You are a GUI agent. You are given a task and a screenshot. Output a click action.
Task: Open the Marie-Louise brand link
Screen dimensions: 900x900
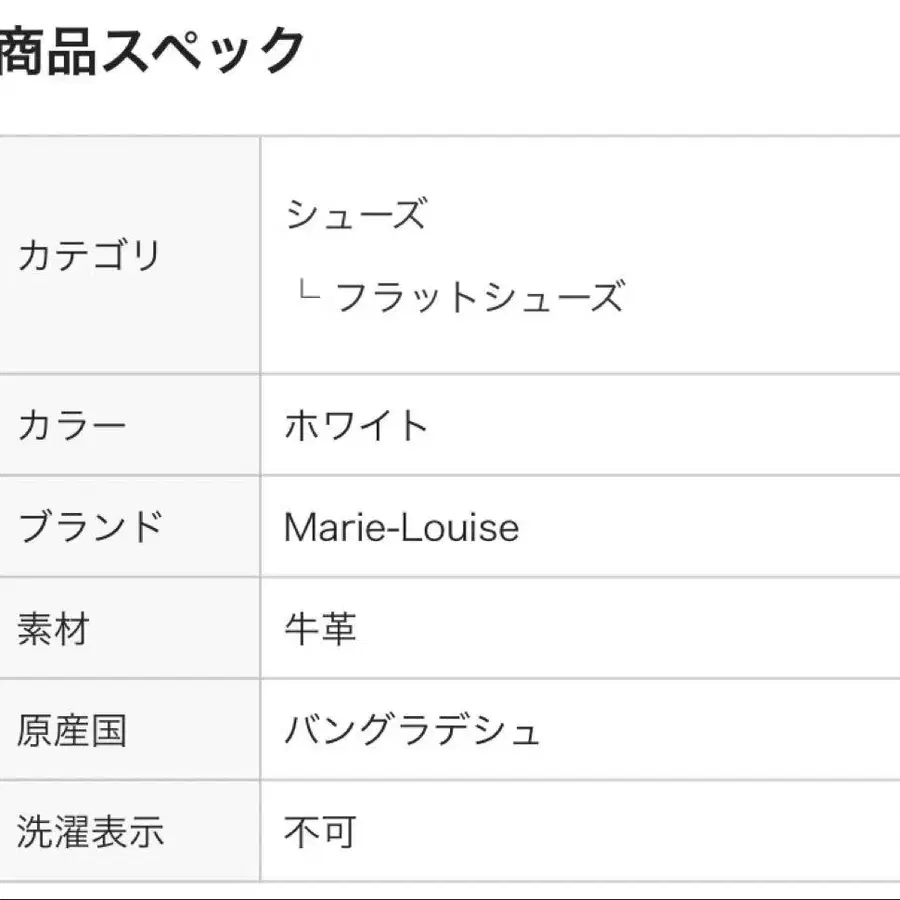pyautogui.click(x=402, y=527)
